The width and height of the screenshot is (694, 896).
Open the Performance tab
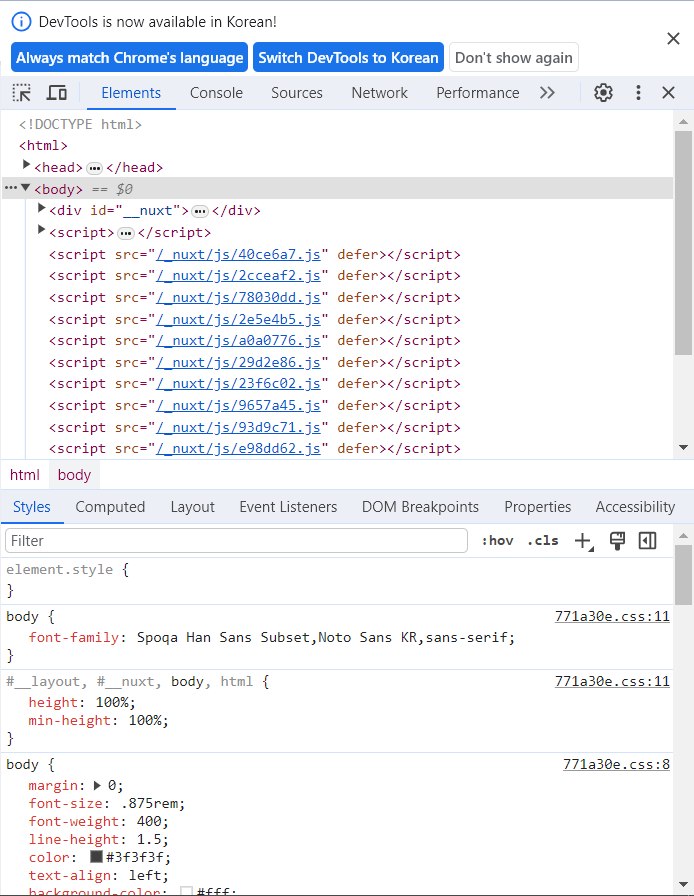[x=478, y=93]
